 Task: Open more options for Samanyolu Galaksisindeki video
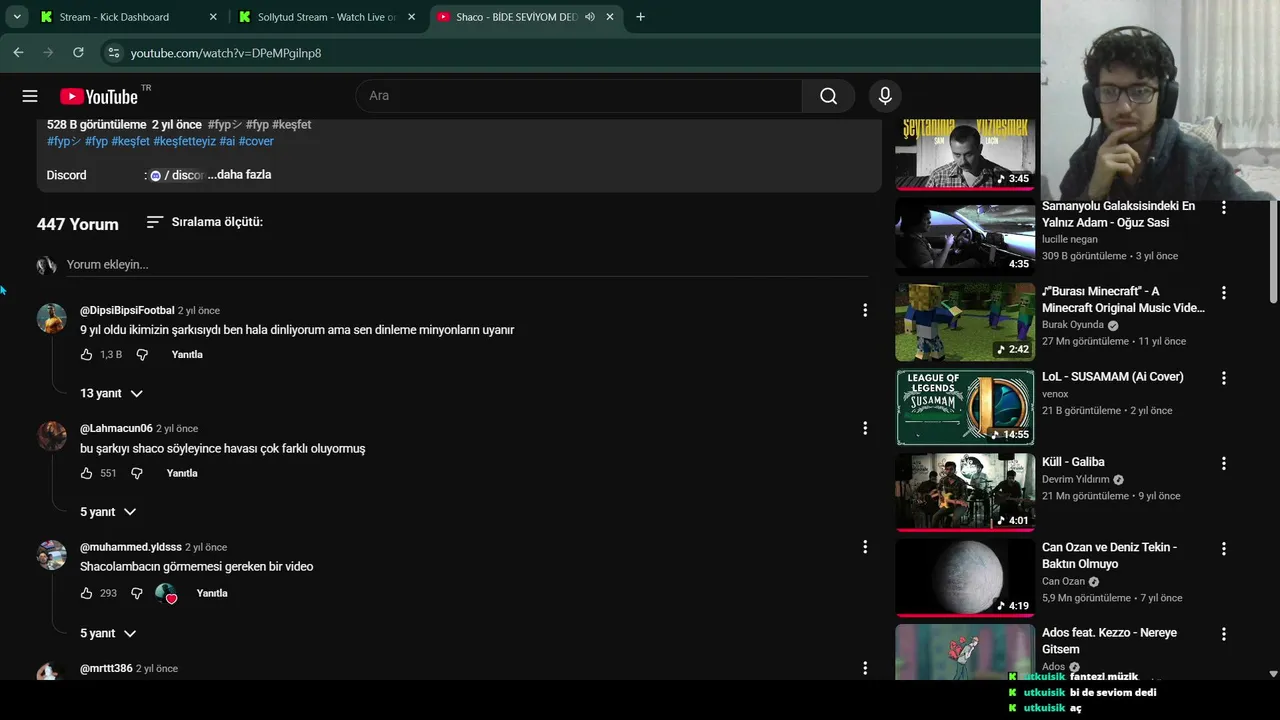tap(1223, 208)
